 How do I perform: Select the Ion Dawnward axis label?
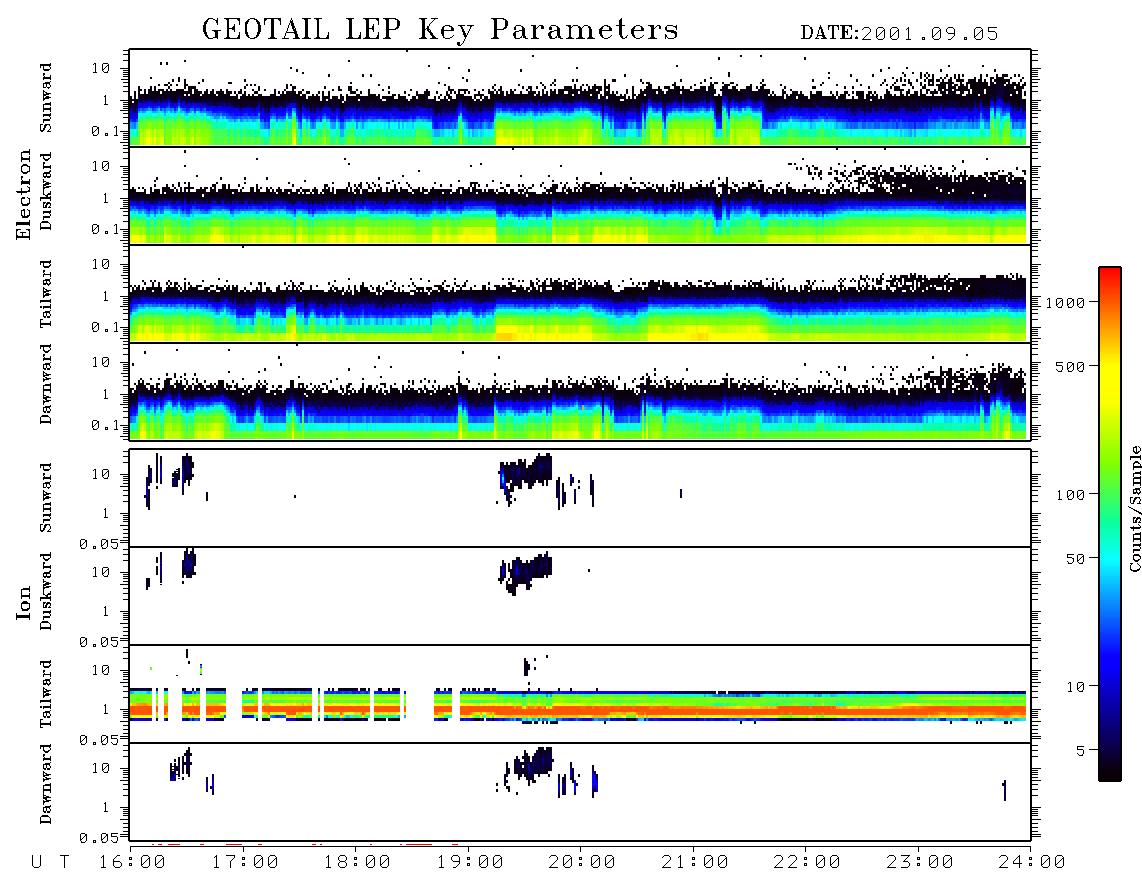45,784
